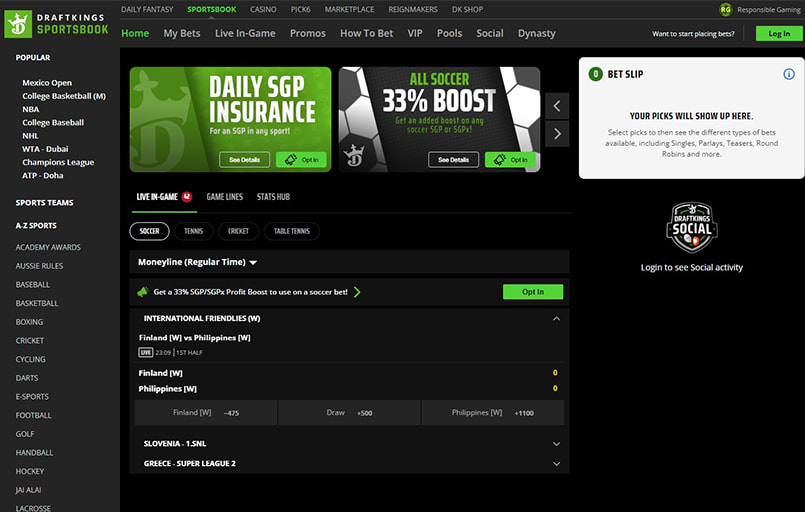Open Jai Alai in A-Z Sports
This screenshot has width=805, height=512.
pos(28,490)
